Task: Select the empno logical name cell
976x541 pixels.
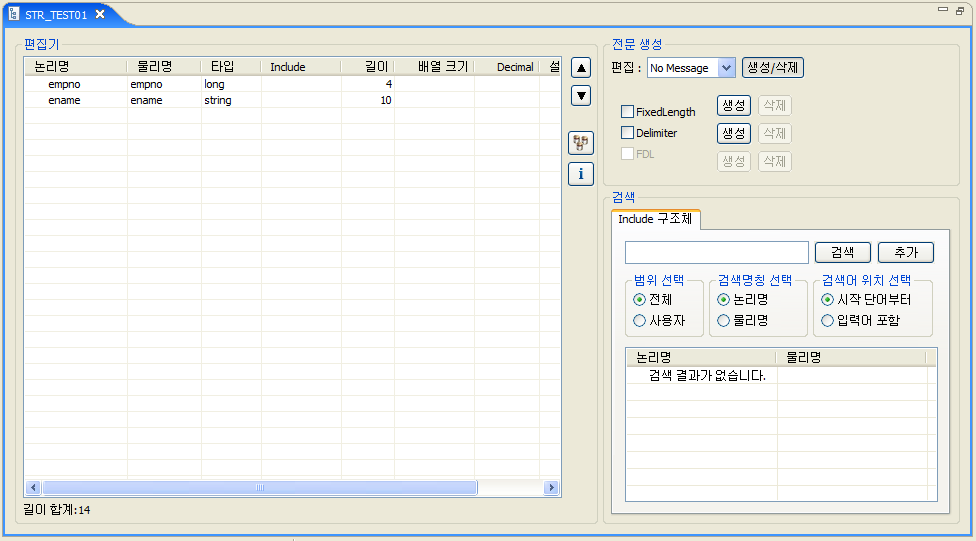Action: (x=76, y=84)
